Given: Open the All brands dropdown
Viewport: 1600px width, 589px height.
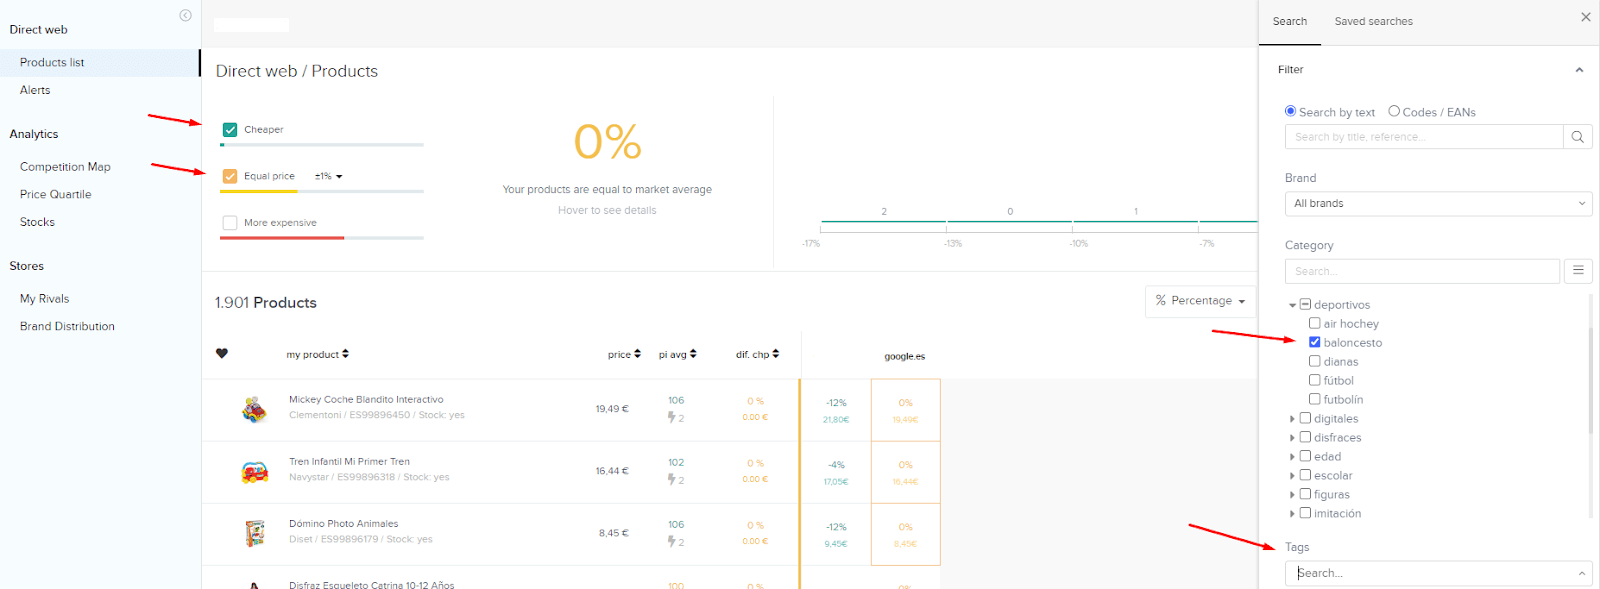Looking at the screenshot, I should pos(1438,203).
